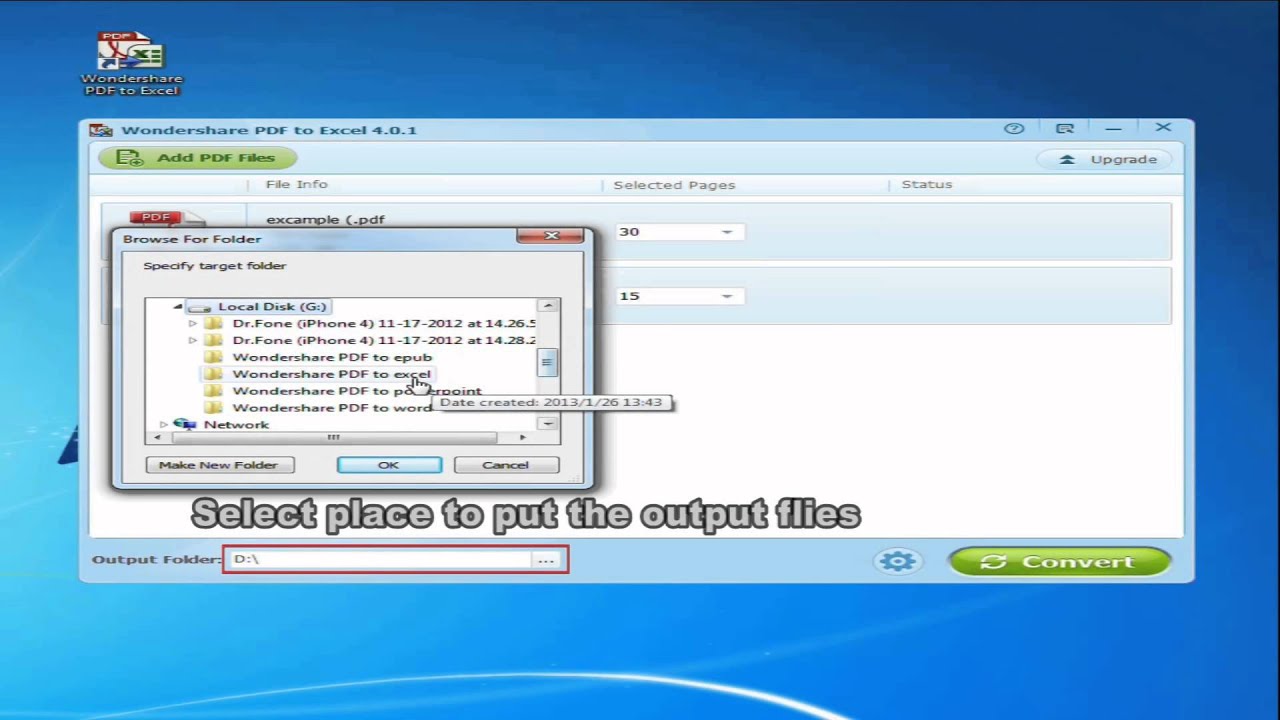Viewport: 1280px width, 720px height.
Task: Click the horizontal scroll right arrow
Action: 522,438
